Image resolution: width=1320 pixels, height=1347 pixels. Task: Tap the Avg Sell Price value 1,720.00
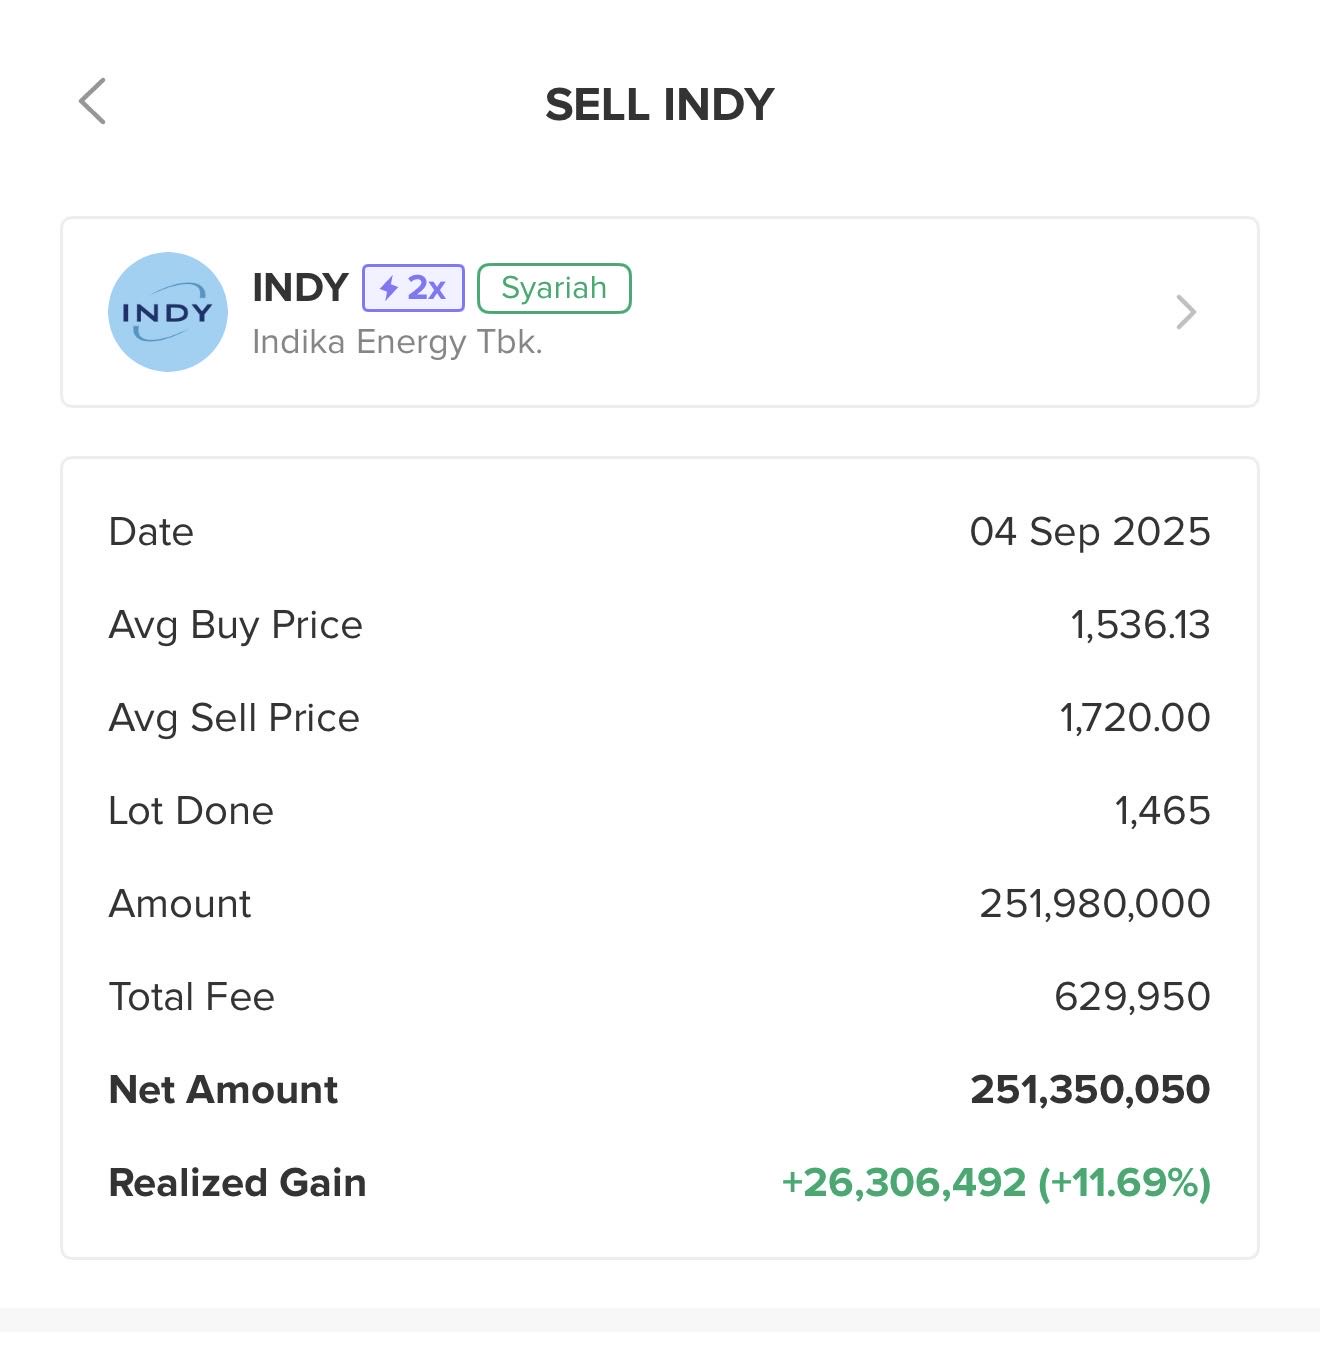[1135, 718]
